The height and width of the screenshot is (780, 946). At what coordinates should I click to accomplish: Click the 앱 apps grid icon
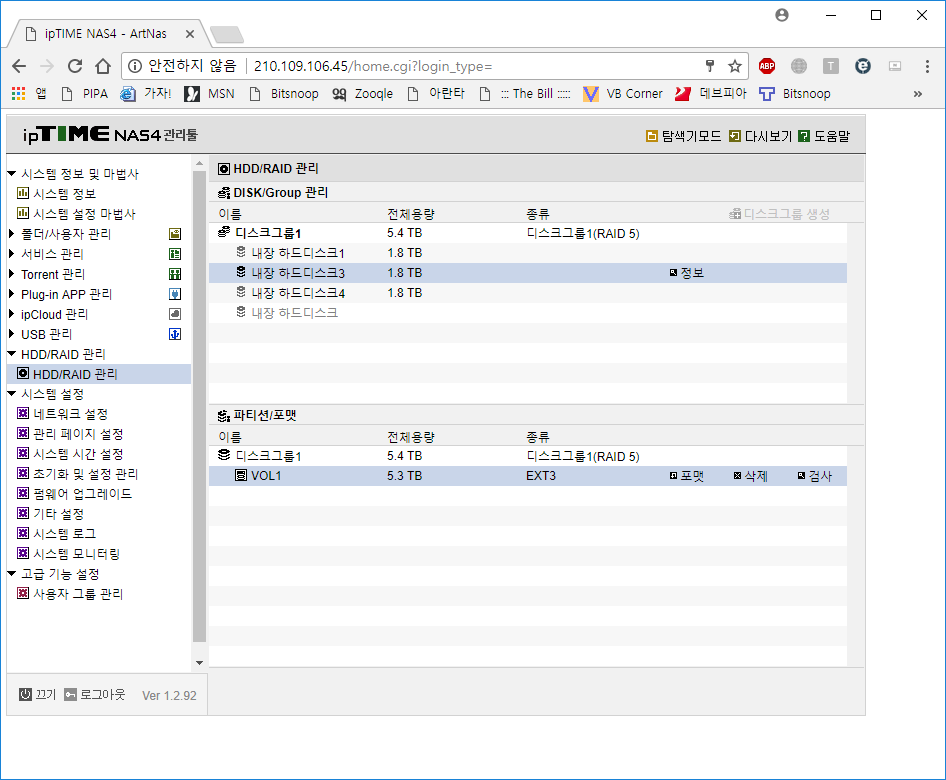click(x=19, y=94)
